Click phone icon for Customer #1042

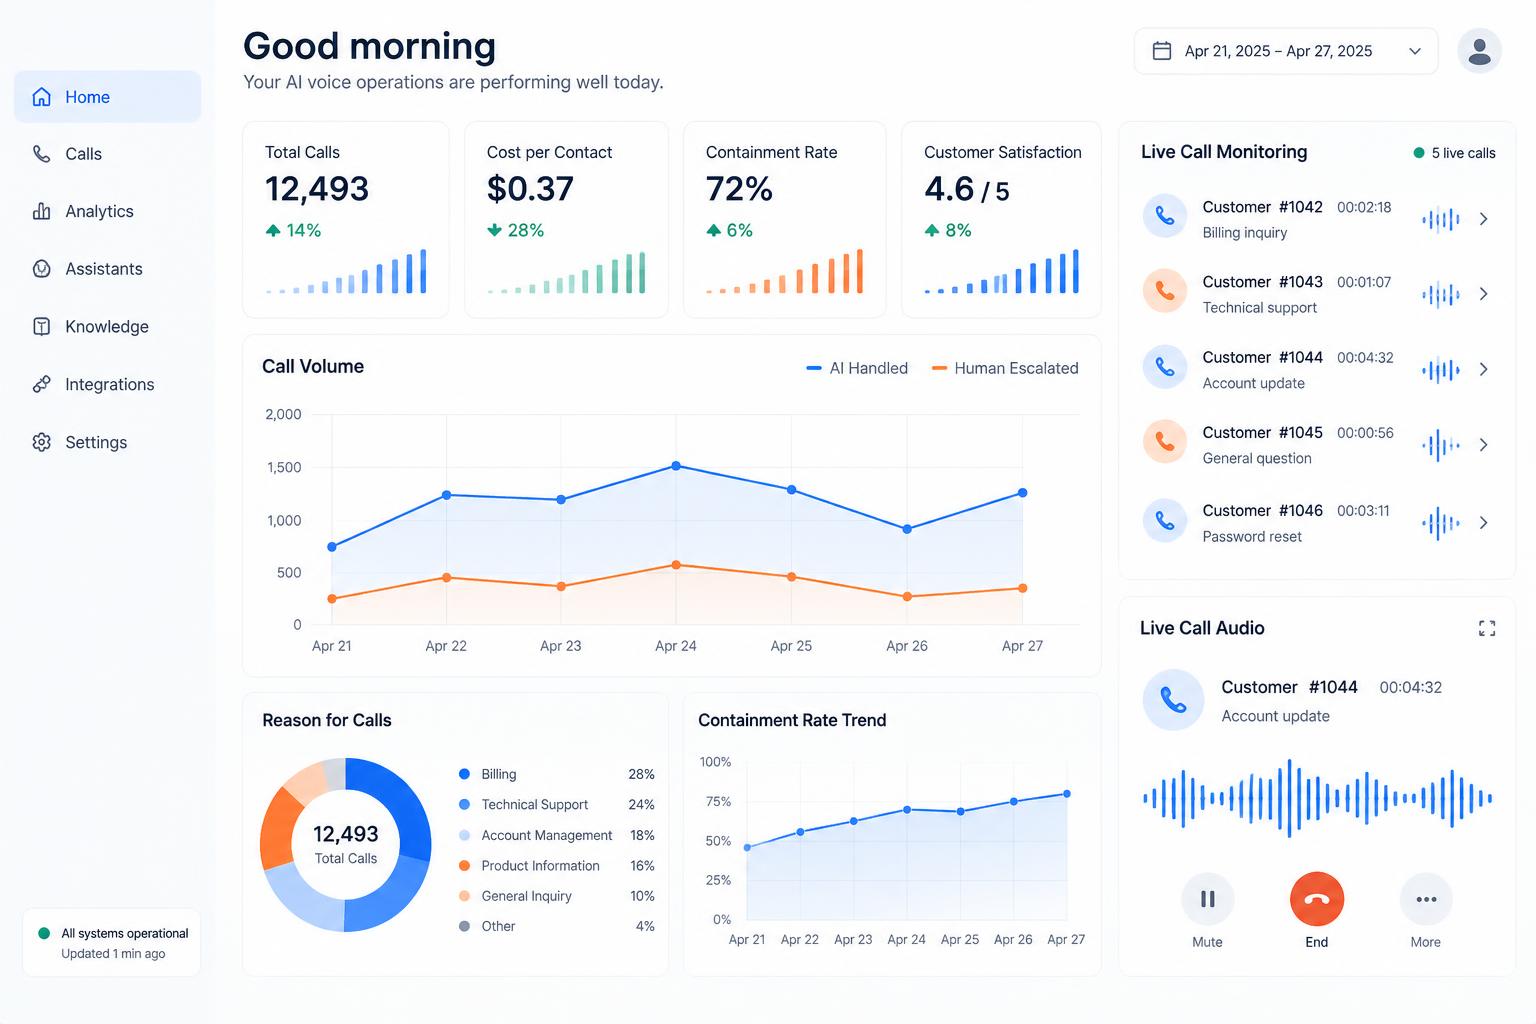pyautogui.click(x=1165, y=215)
